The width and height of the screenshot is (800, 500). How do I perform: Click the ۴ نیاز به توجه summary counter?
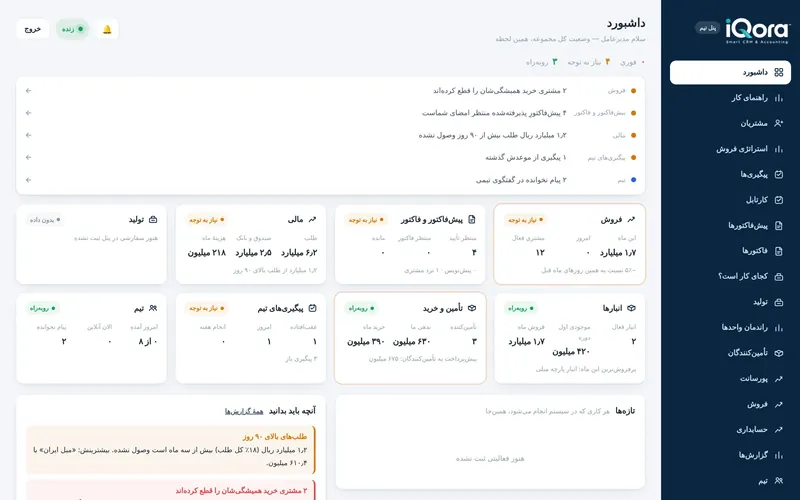coord(589,62)
